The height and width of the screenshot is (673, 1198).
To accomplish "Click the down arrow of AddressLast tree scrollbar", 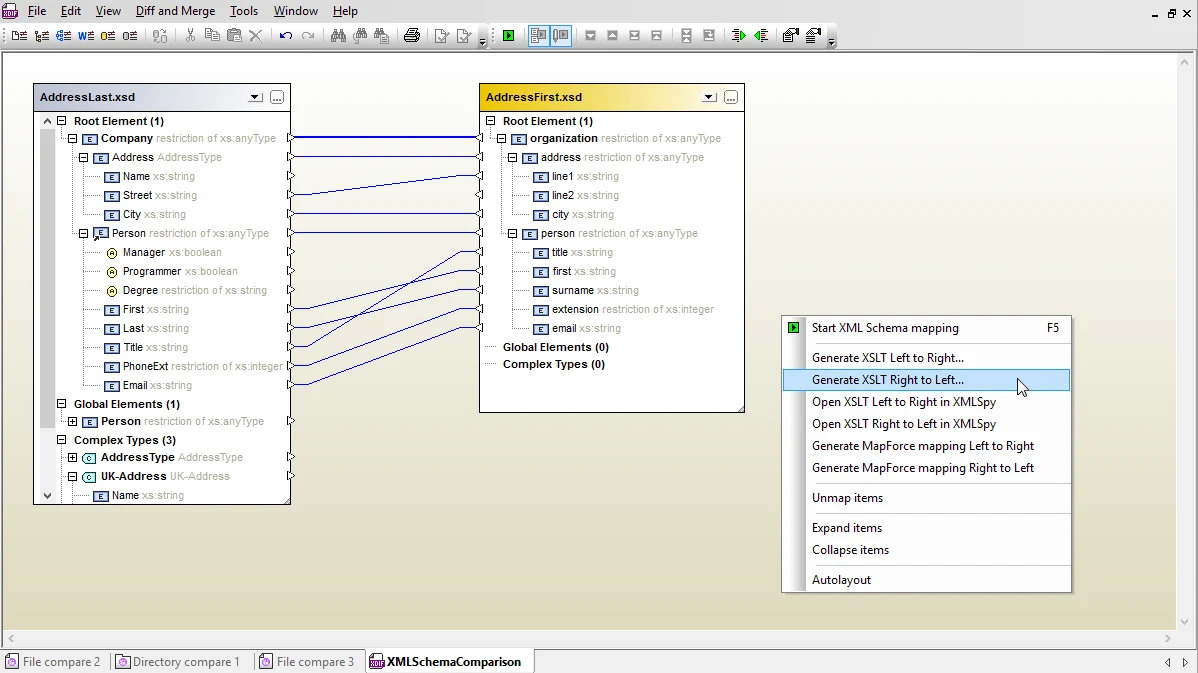I will [47, 496].
